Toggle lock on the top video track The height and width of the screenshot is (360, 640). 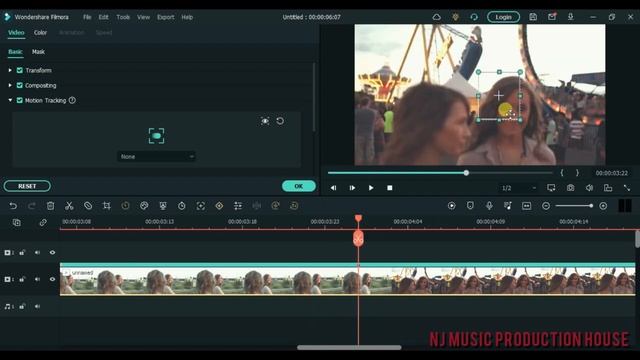22,252
